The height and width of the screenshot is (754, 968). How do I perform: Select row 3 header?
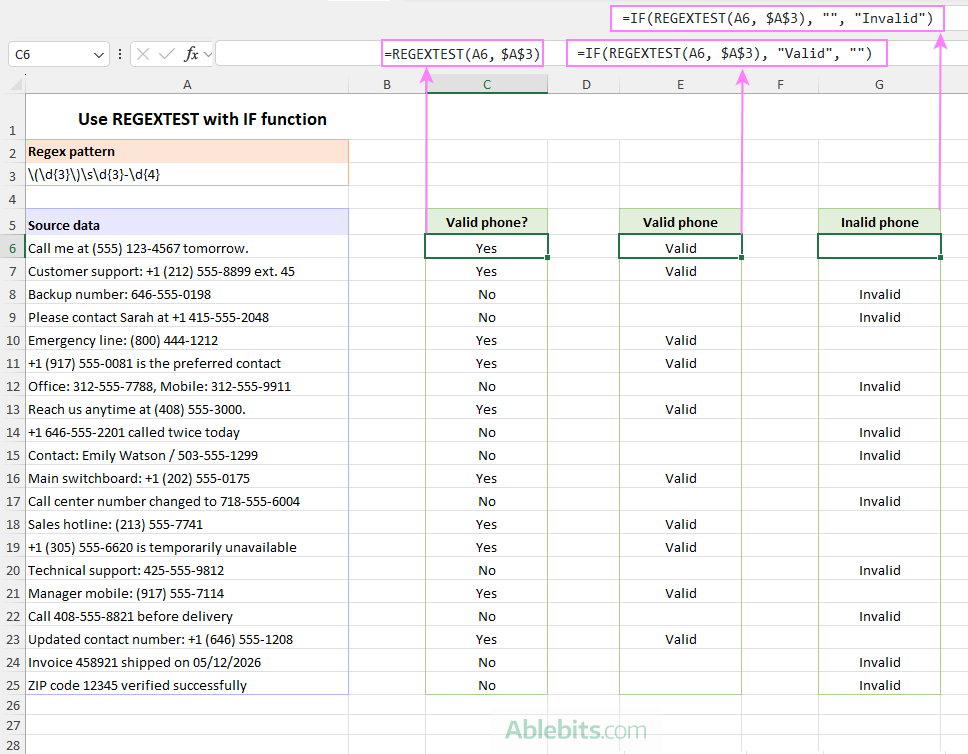coord(12,176)
